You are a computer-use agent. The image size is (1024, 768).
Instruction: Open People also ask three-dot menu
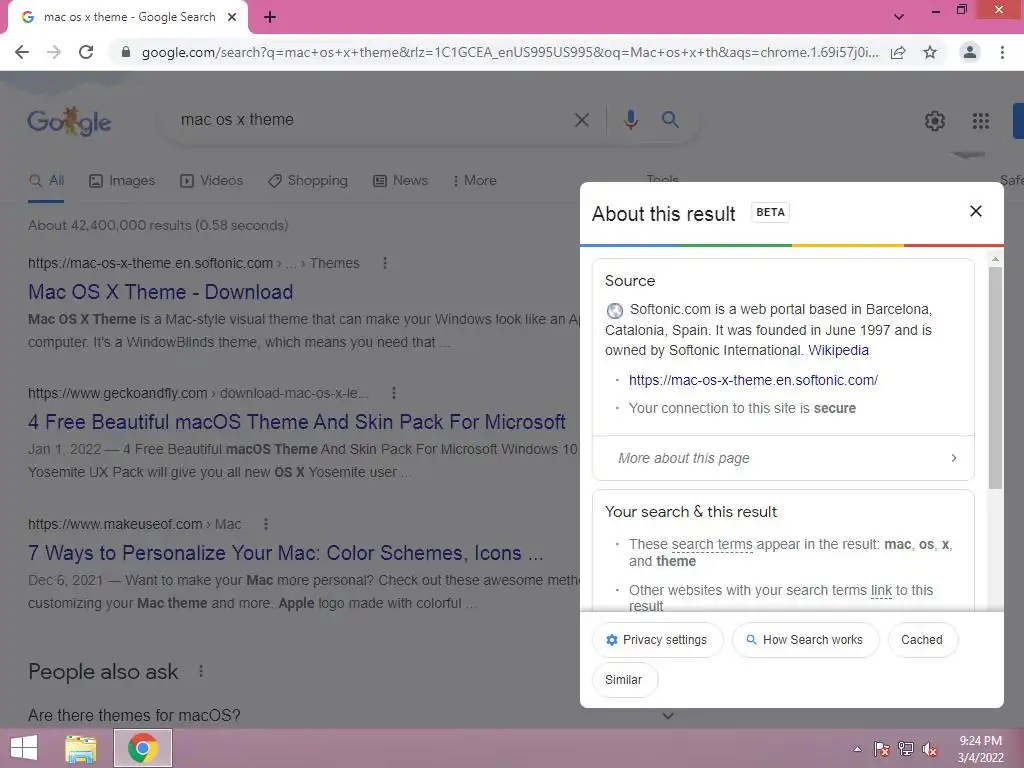point(201,671)
